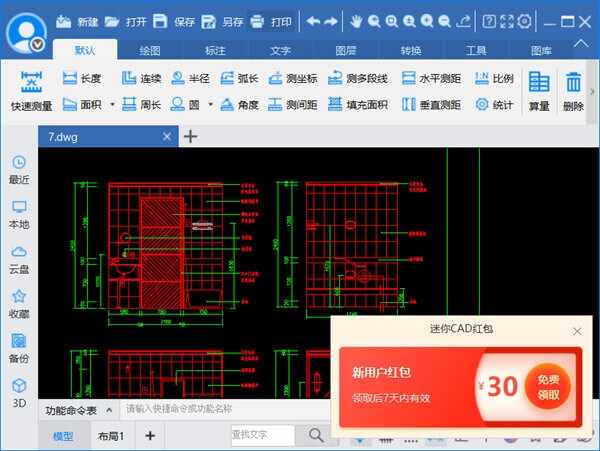Select the pan hand tool

(357, 21)
